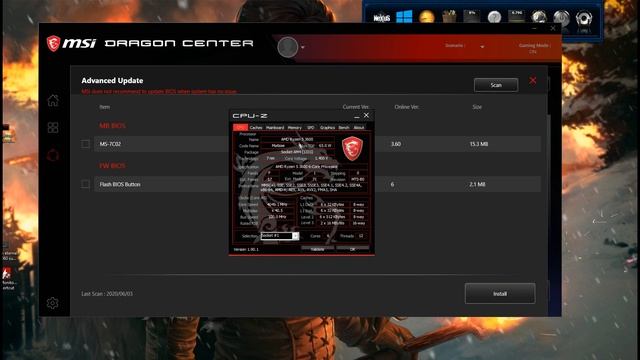Click the CPU percentage meter in dock
Screen dimensions: 640x360
(471, 16)
